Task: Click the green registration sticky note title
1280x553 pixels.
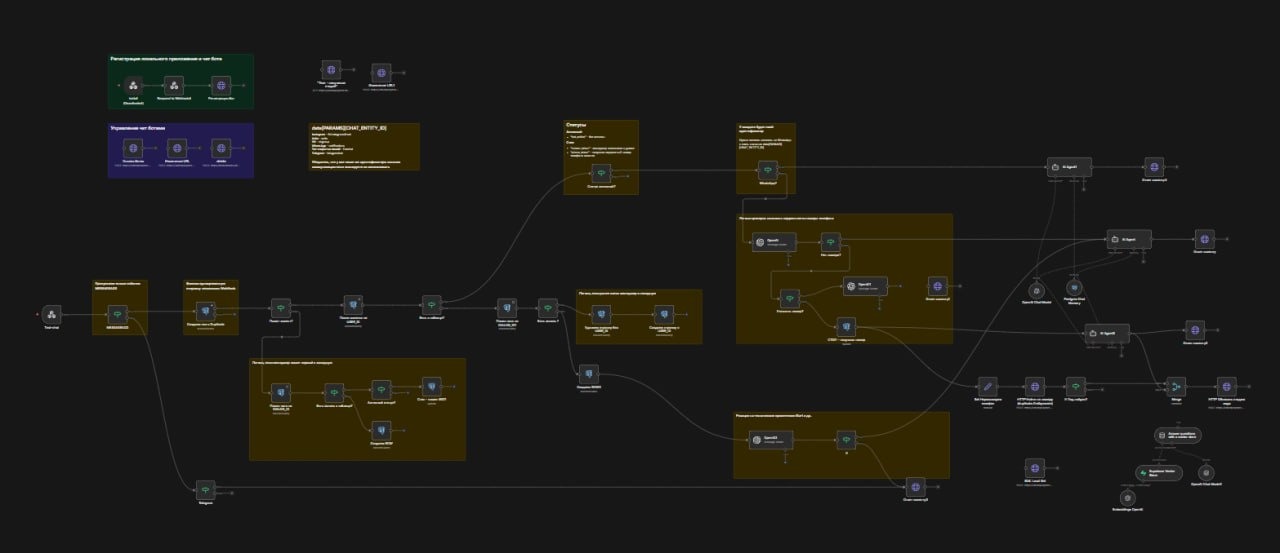Action: [x=166, y=60]
